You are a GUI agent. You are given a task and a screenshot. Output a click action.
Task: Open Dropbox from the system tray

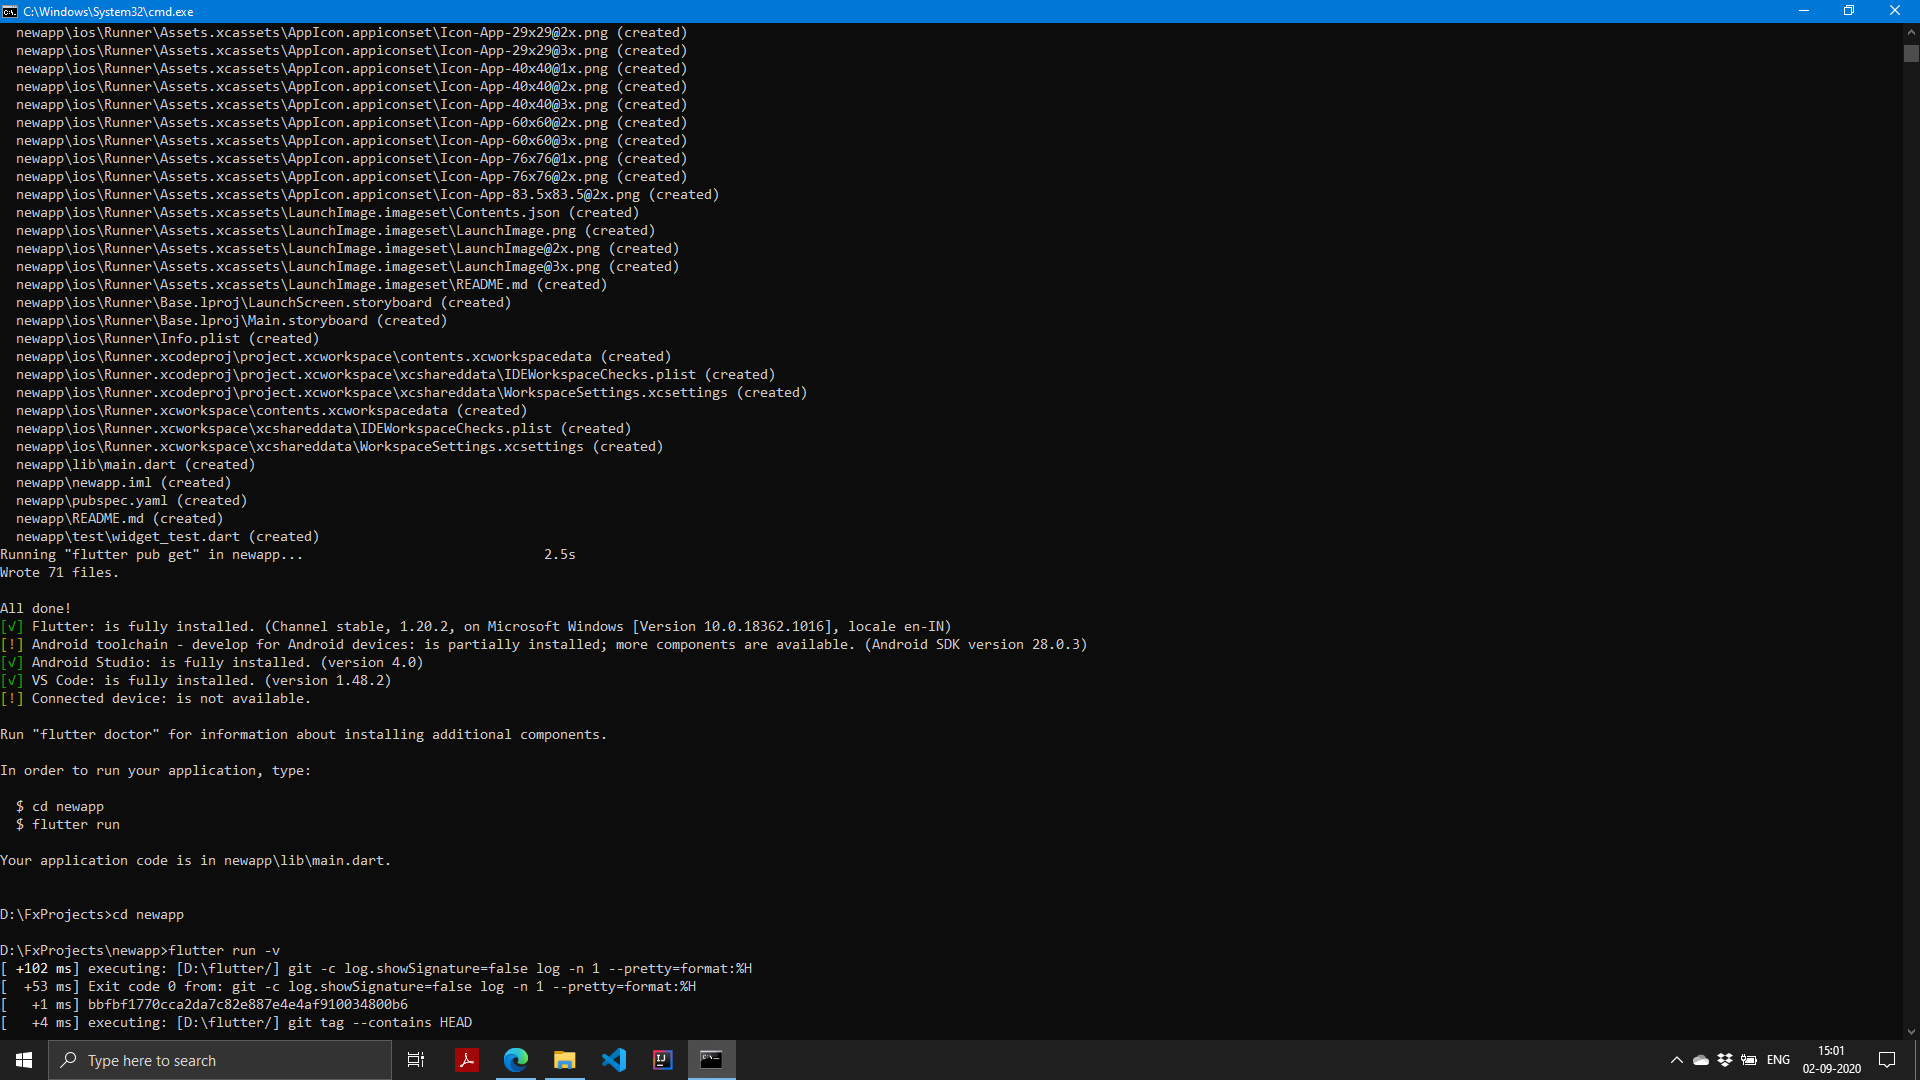(1725, 1060)
